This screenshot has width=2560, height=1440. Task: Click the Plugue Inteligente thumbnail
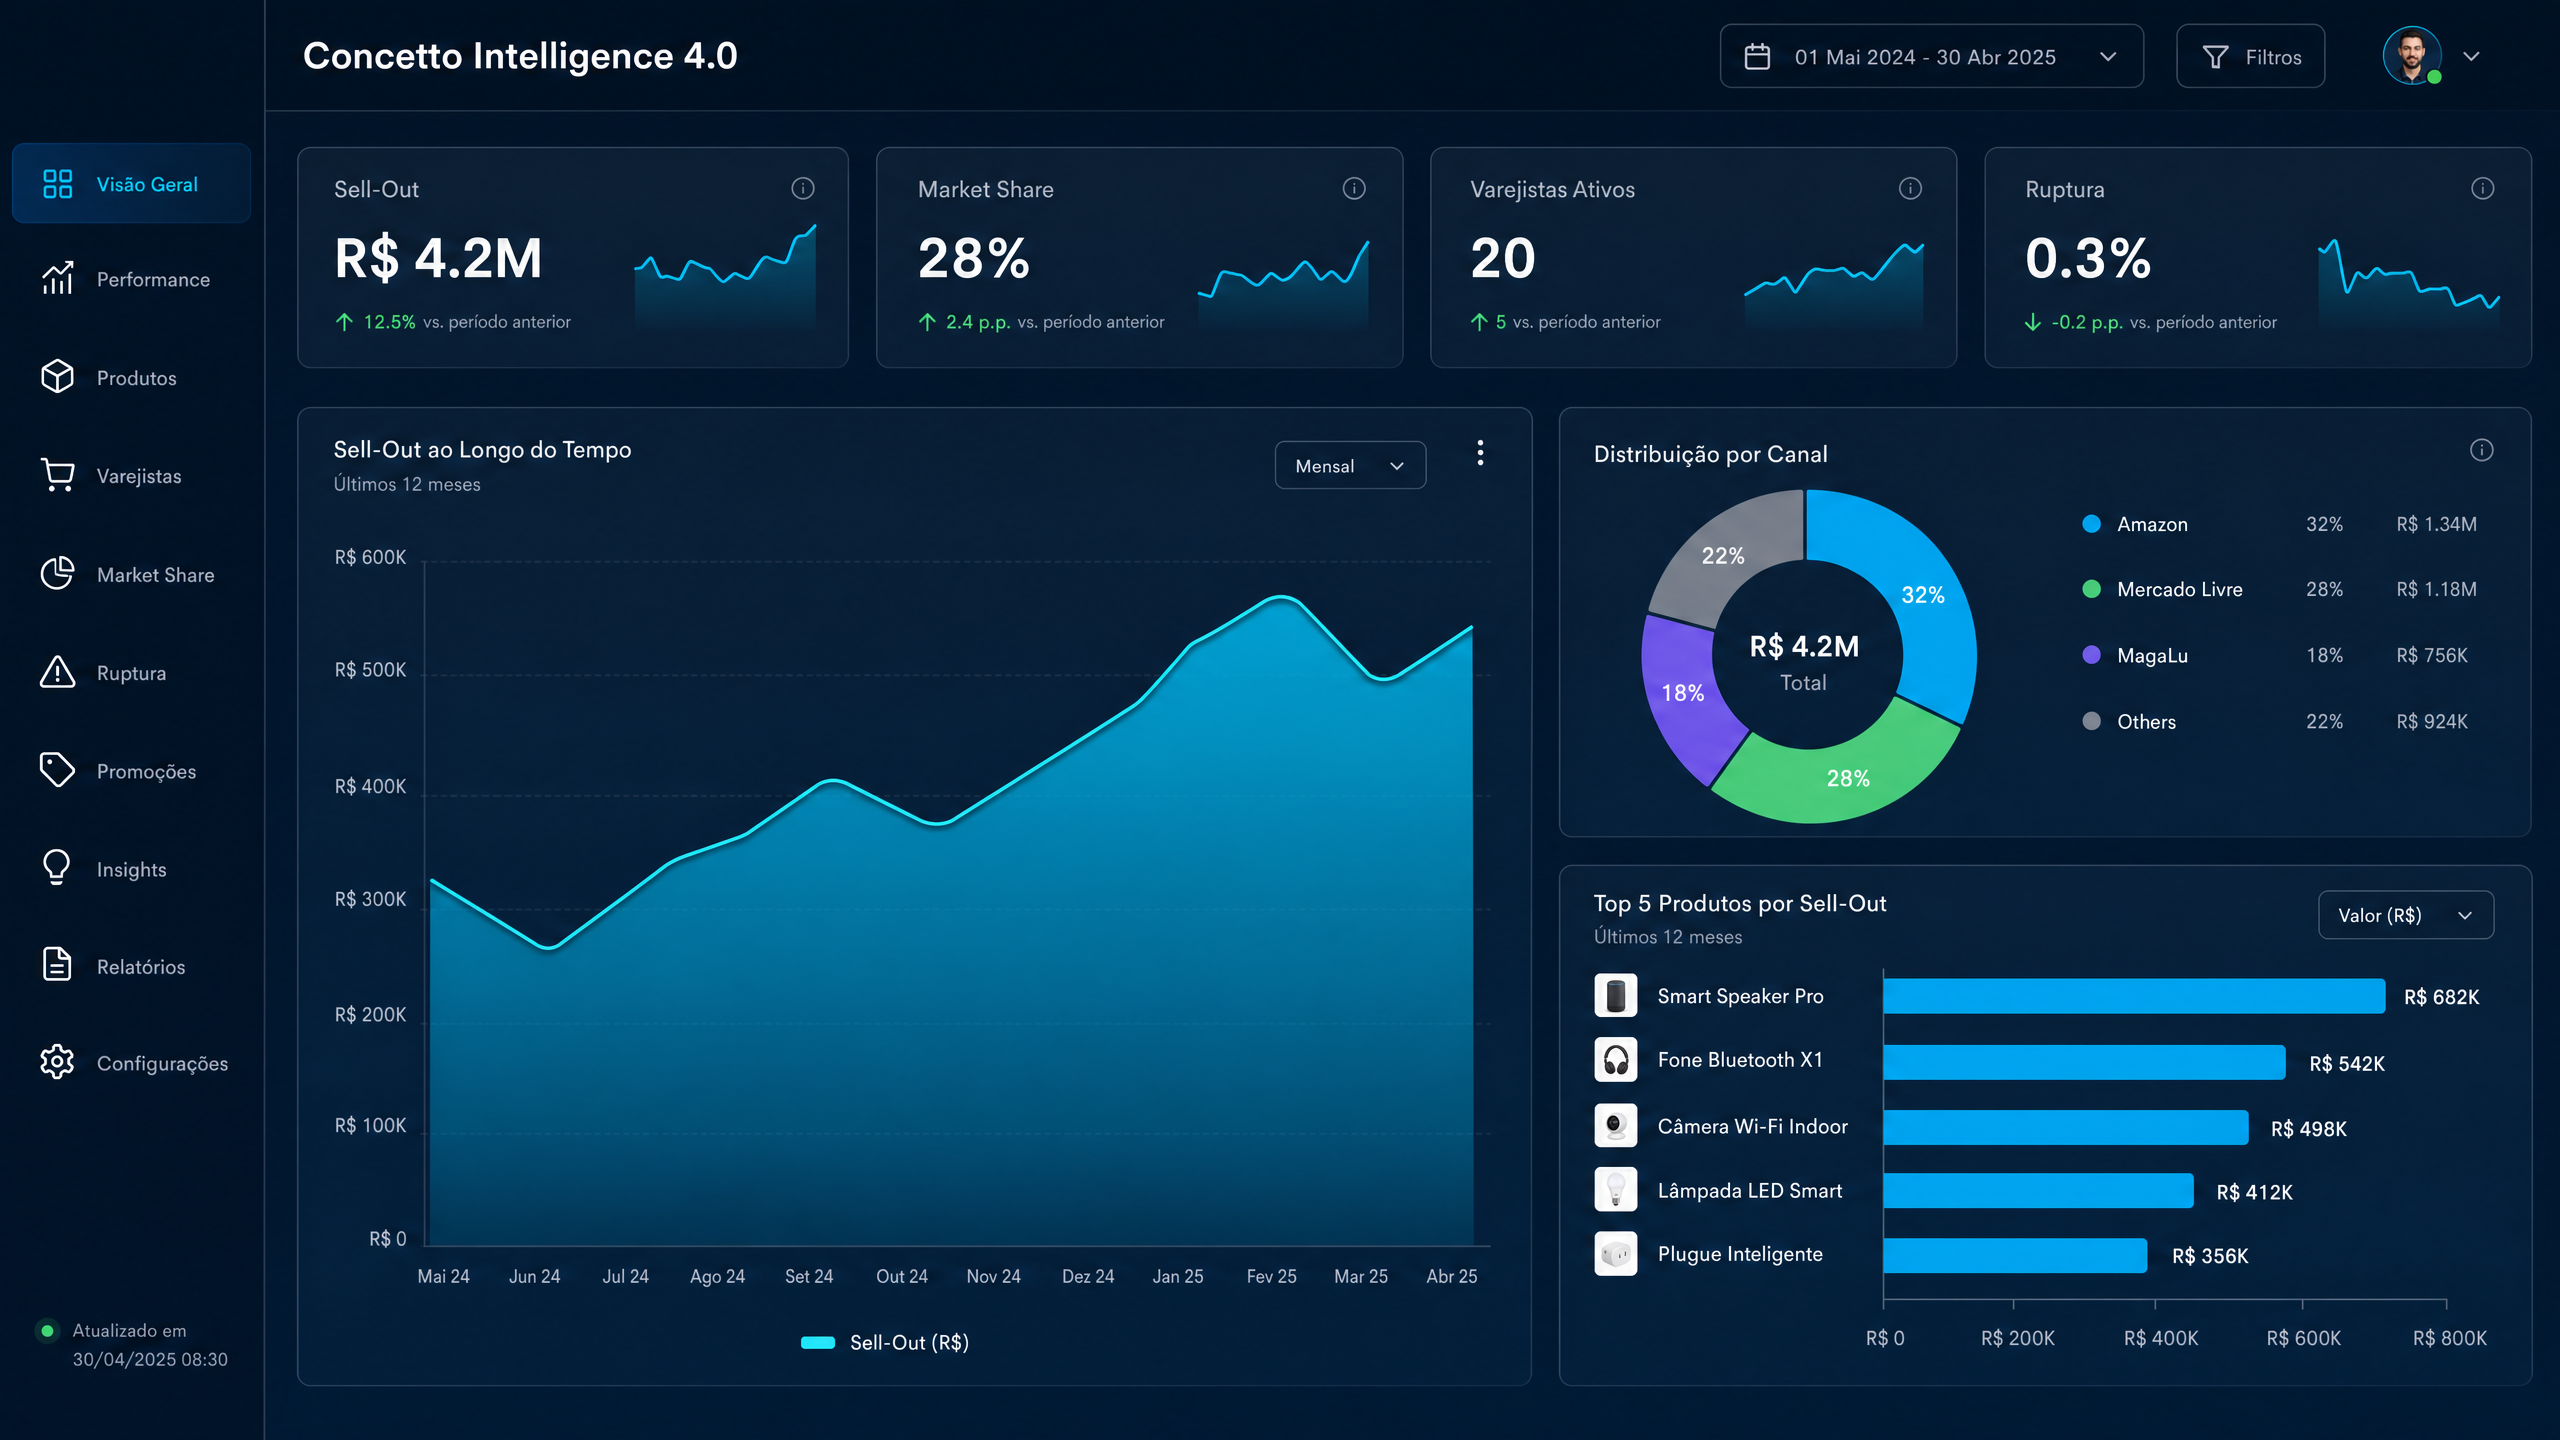pyautogui.click(x=1615, y=1254)
